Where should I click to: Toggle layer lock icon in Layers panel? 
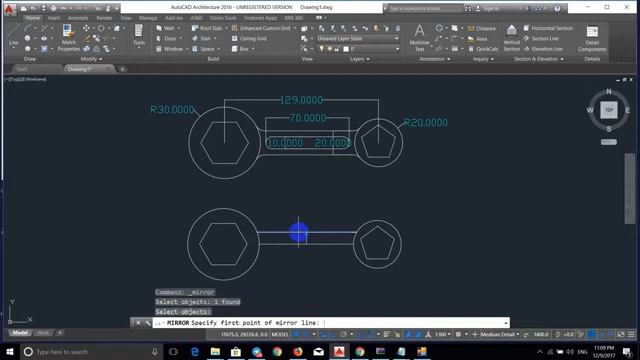click(x=337, y=49)
